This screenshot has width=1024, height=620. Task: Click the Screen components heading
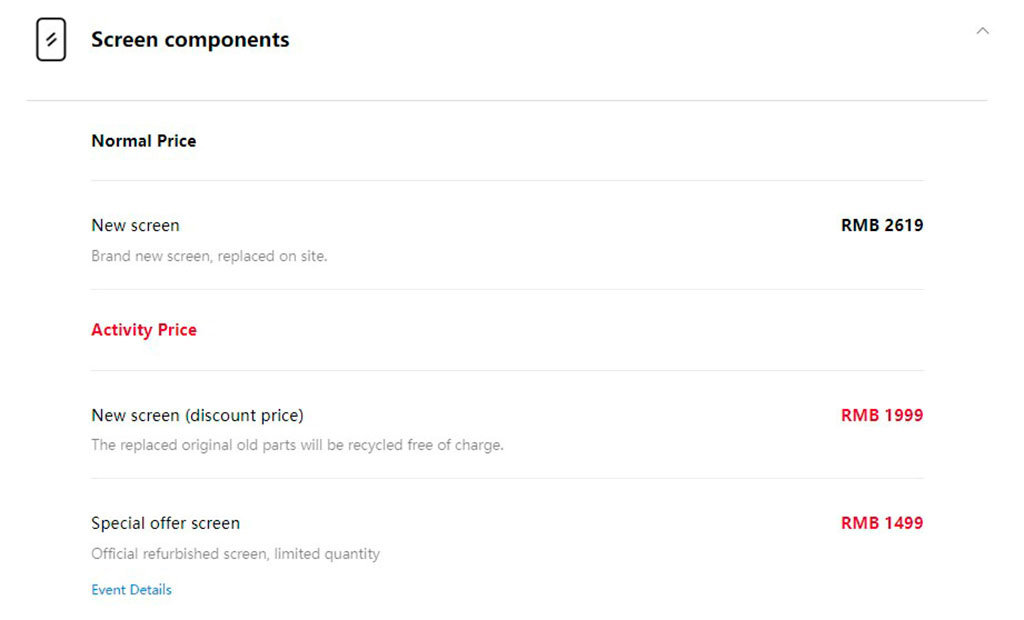coord(190,40)
